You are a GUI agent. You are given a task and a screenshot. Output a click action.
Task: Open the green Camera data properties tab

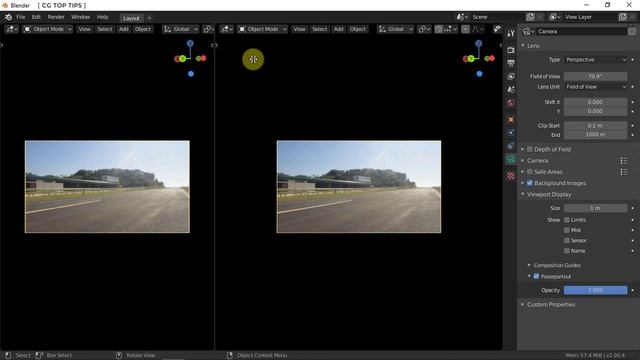coord(511,159)
